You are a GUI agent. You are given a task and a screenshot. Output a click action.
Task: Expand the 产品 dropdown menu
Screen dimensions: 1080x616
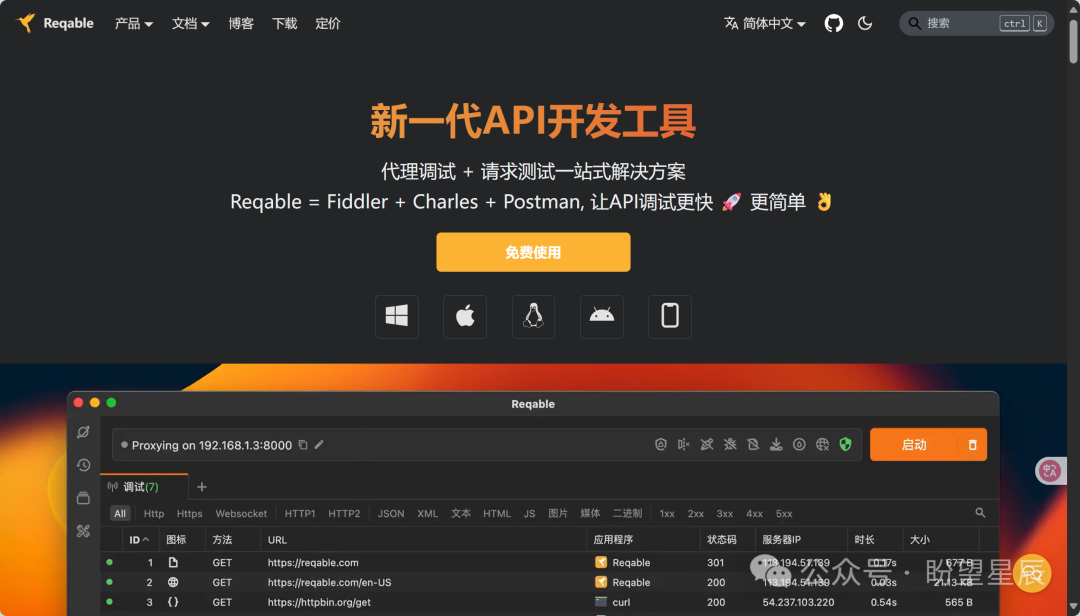coord(133,23)
